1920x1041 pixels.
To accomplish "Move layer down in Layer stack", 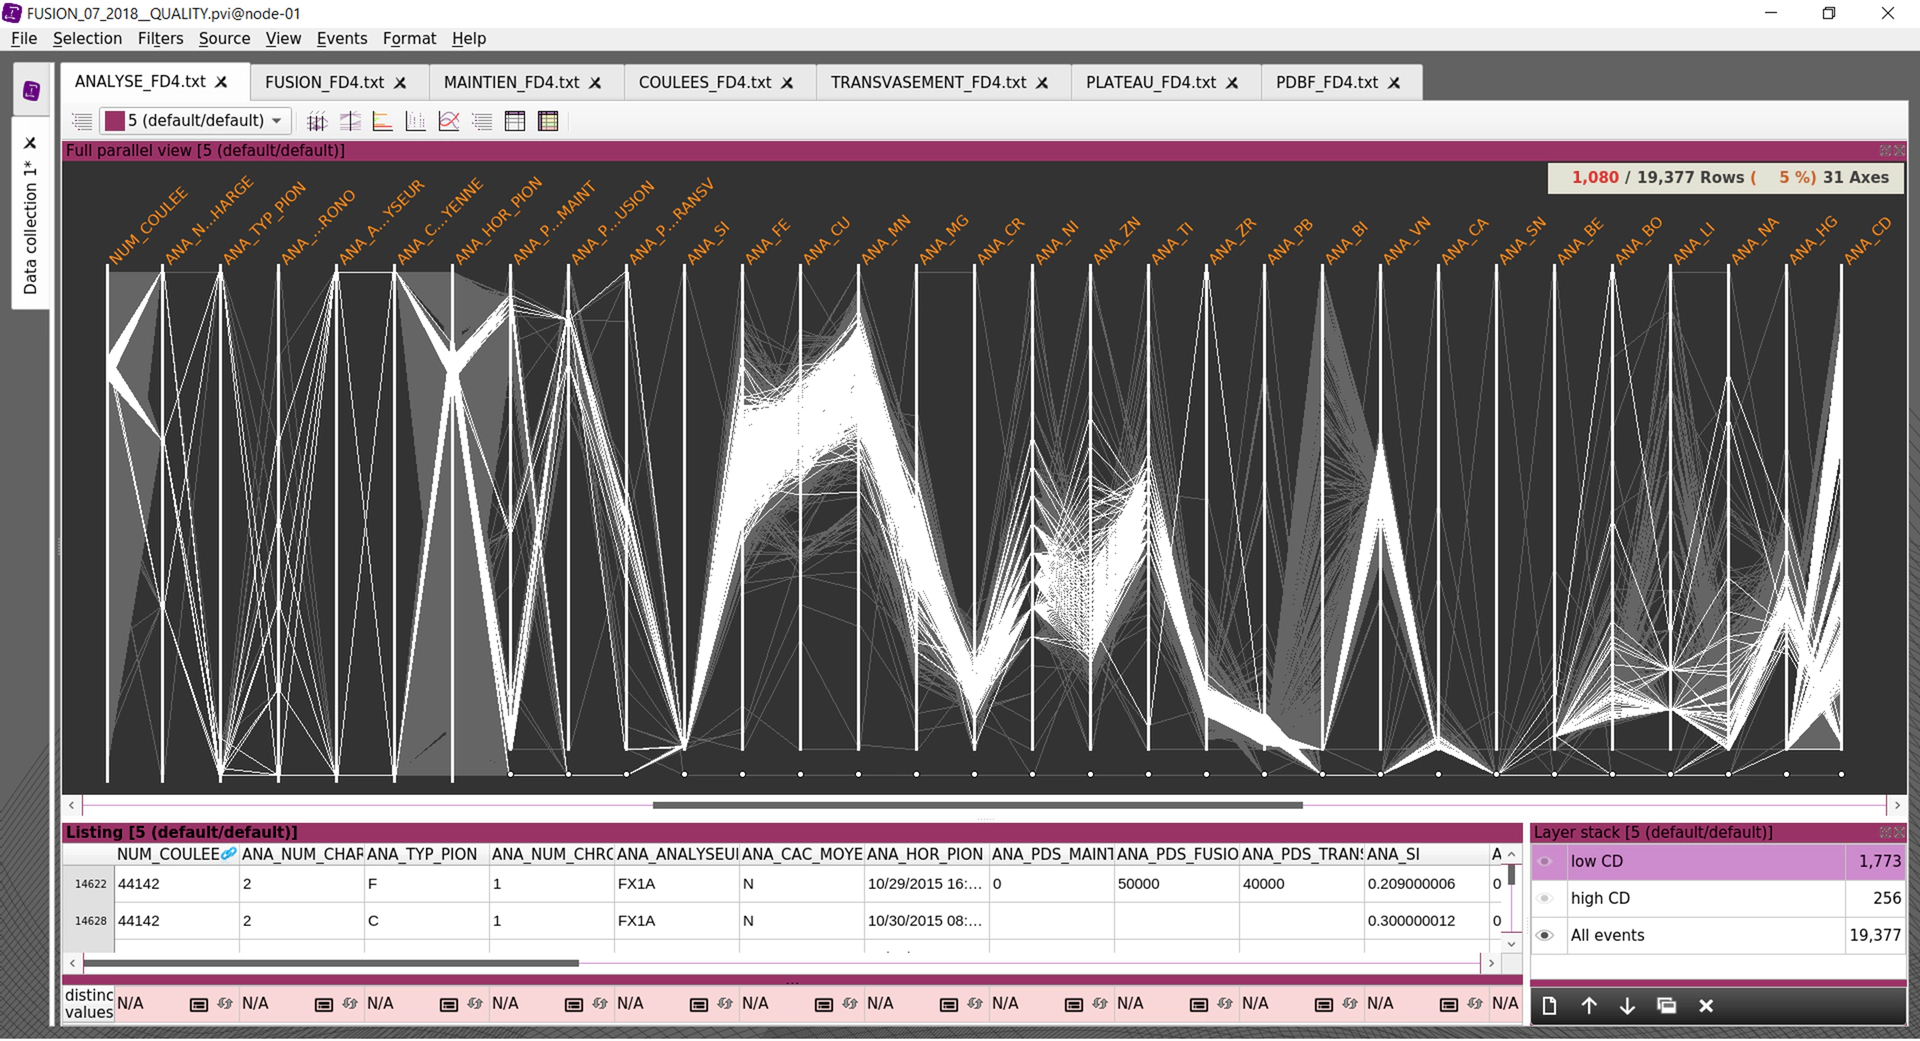I will pos(1627,1006).
